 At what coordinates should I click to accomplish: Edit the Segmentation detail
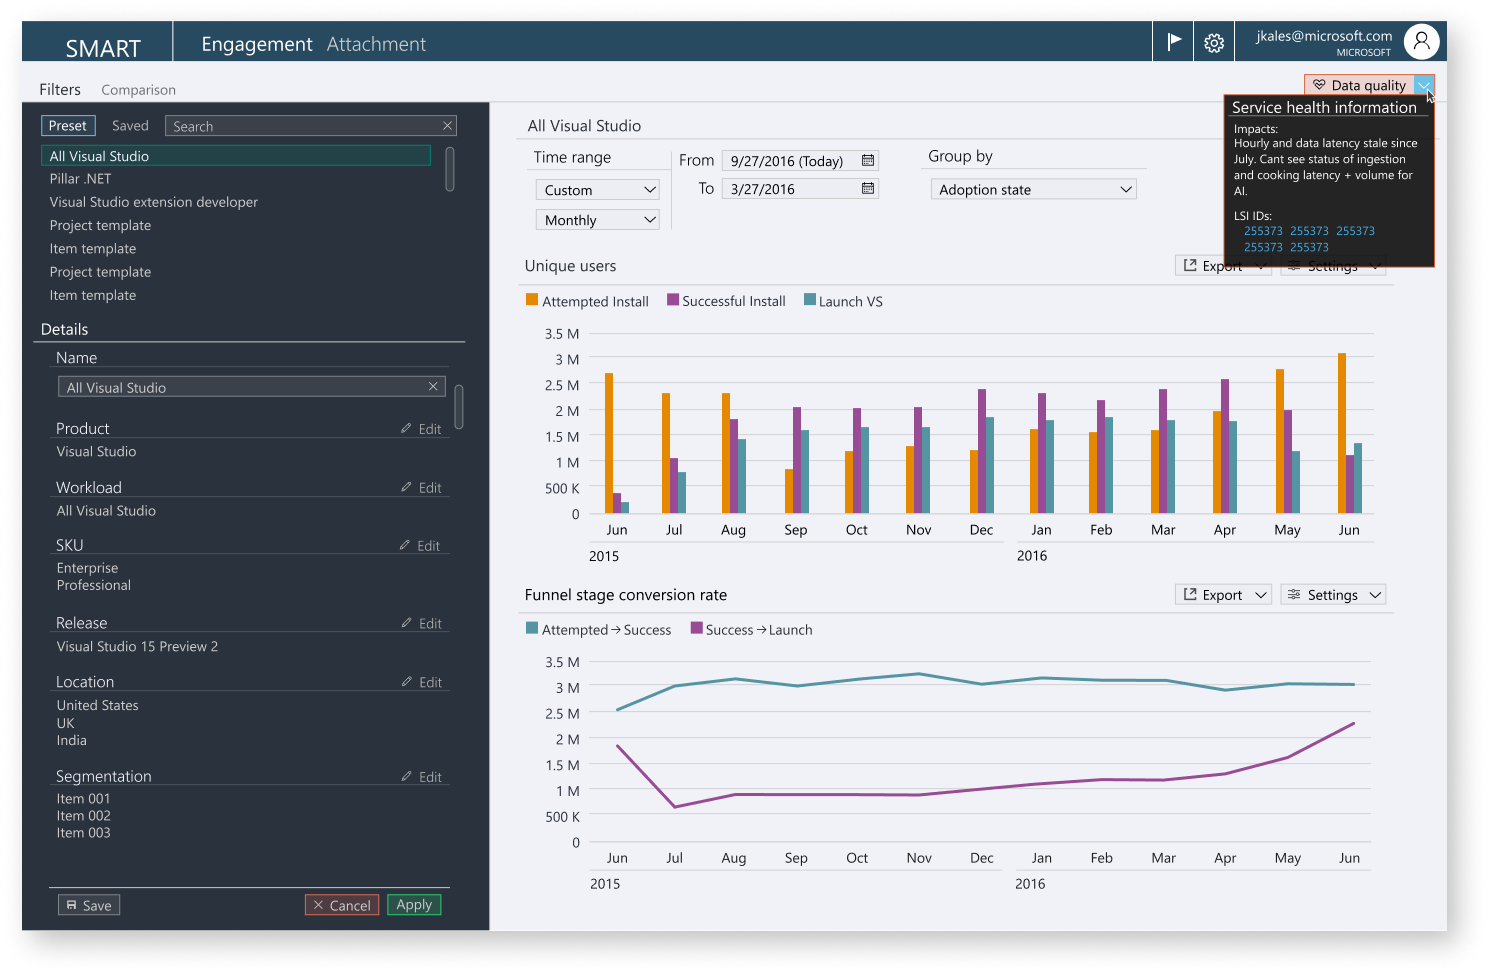point(421,777)
